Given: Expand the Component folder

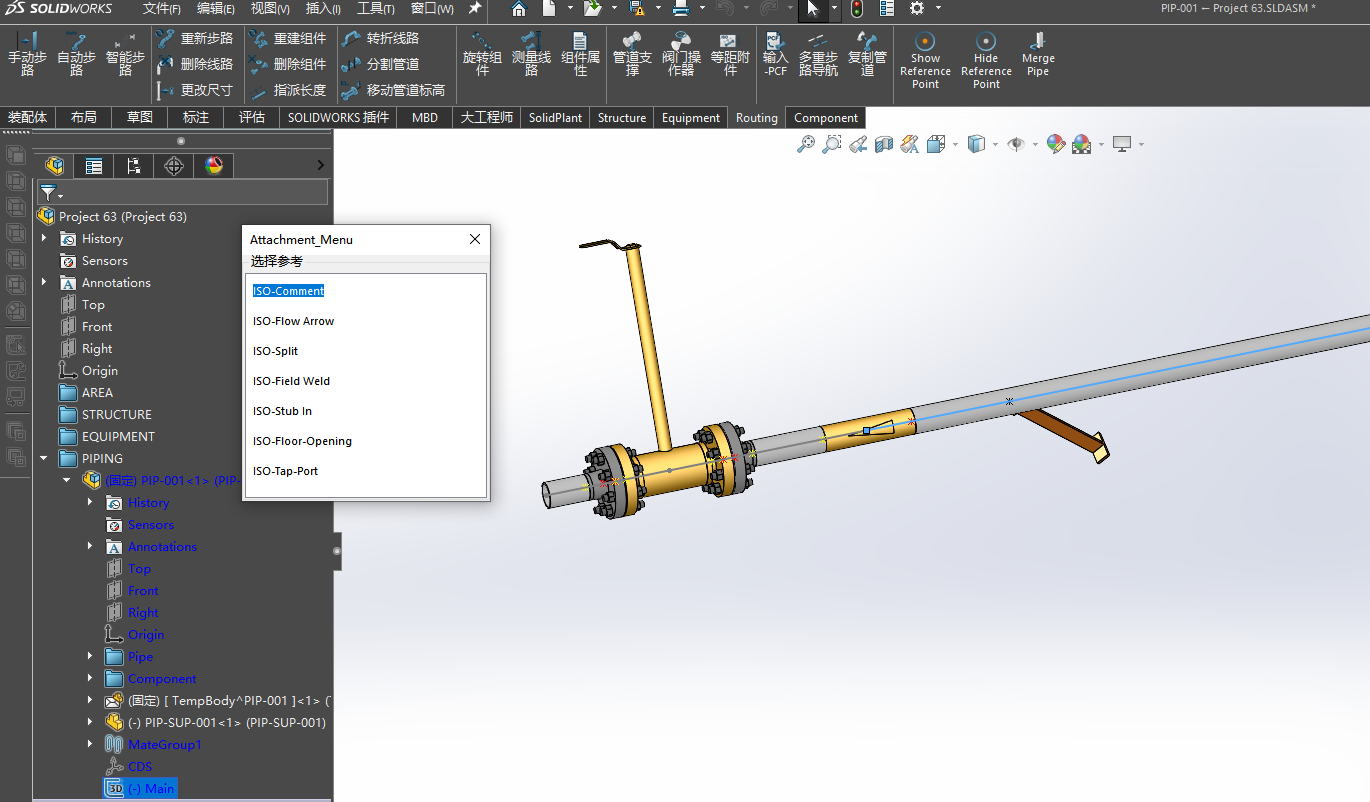Looking at the screenshot, I should point(90,678).
